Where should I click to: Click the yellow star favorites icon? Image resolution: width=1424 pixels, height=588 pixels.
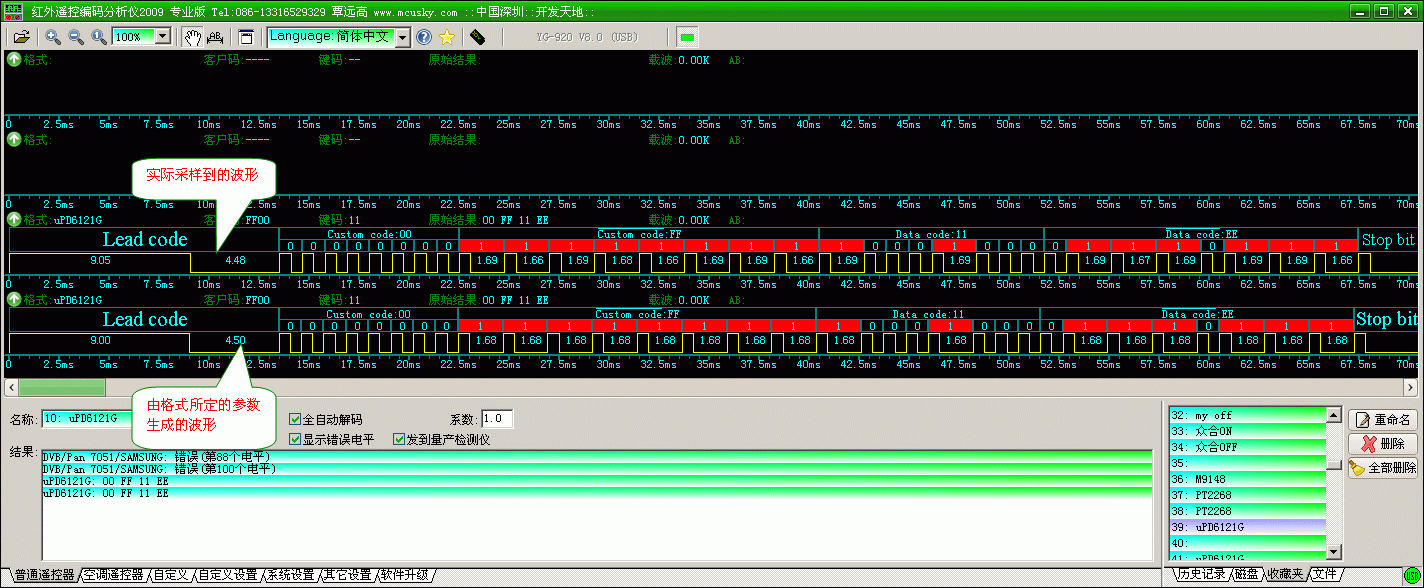click(x=447, y=37)
